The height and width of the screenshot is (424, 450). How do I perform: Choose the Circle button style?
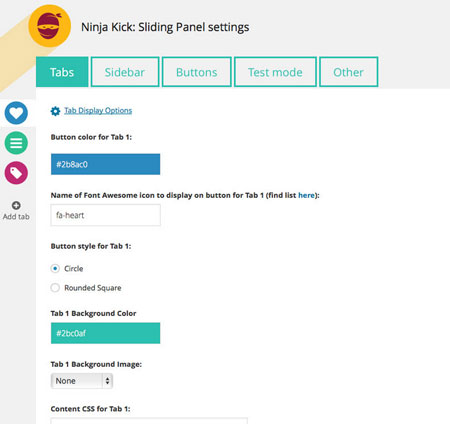point(55,268)
